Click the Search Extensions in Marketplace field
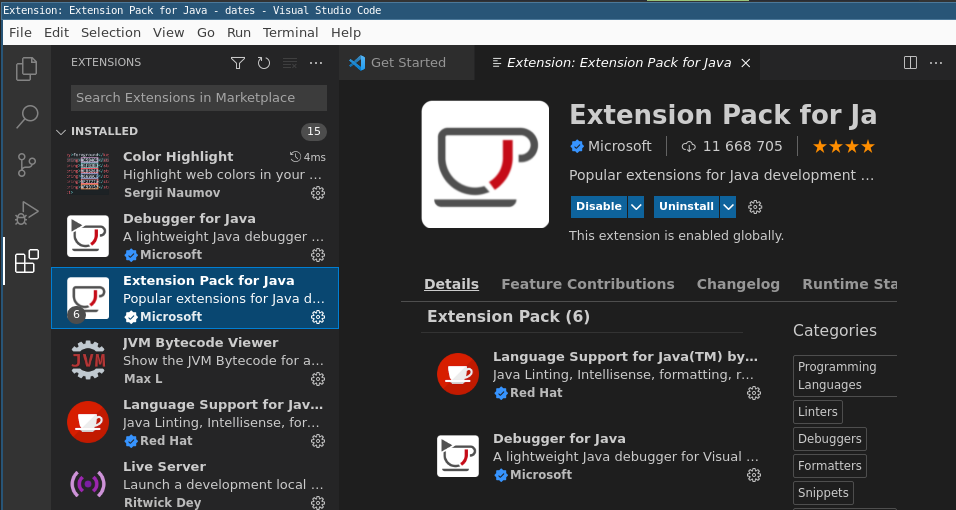 (198, 98)
